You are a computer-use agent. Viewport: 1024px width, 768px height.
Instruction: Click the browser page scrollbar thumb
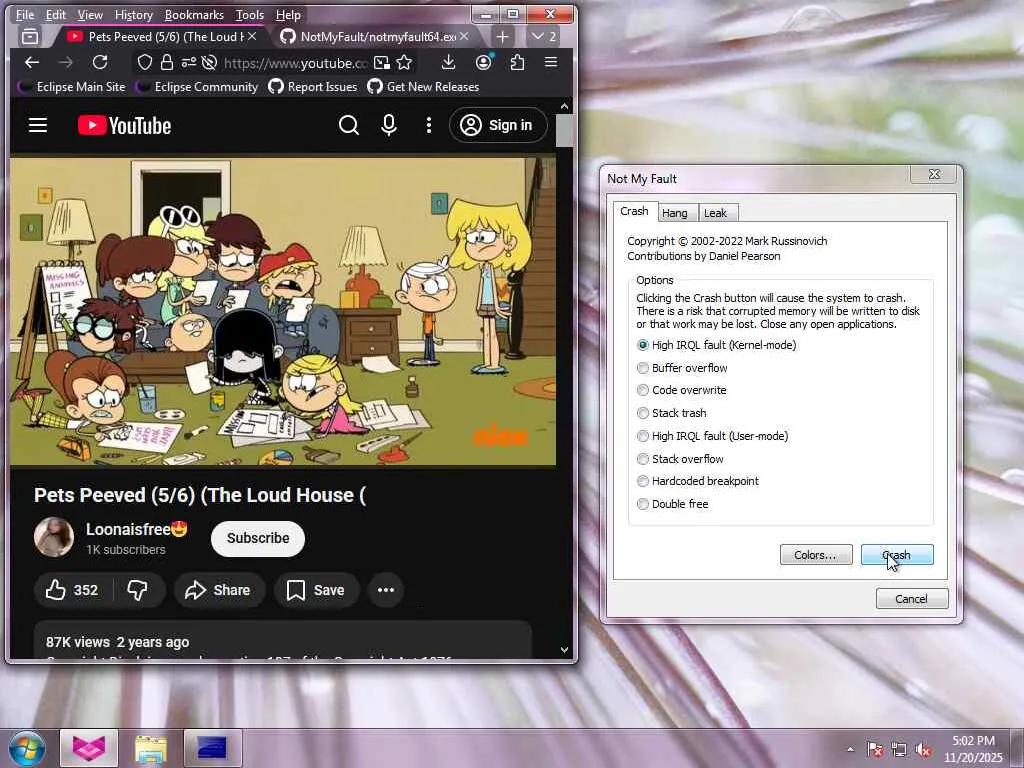(564, 131)
